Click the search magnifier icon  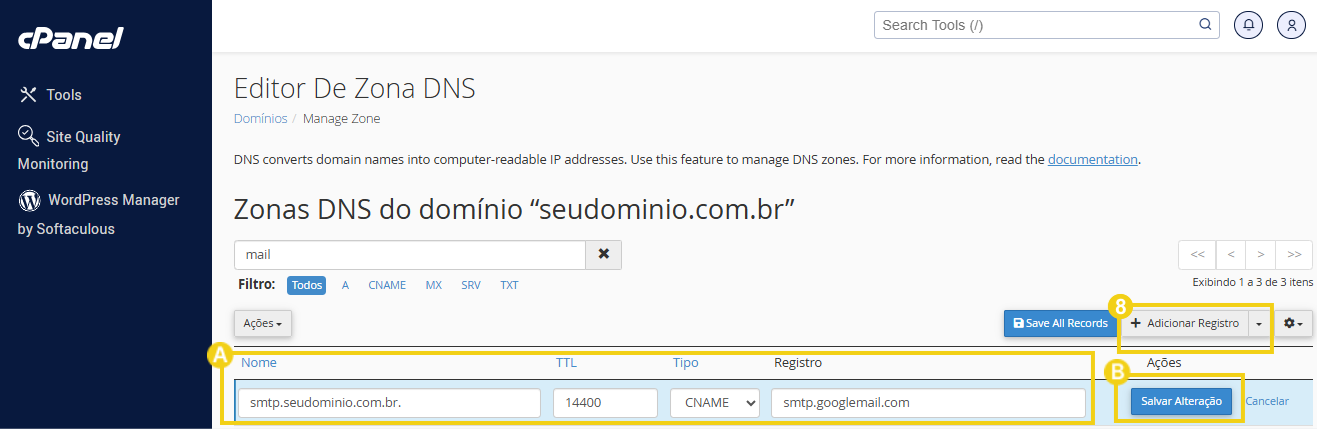coord(1205,25)
